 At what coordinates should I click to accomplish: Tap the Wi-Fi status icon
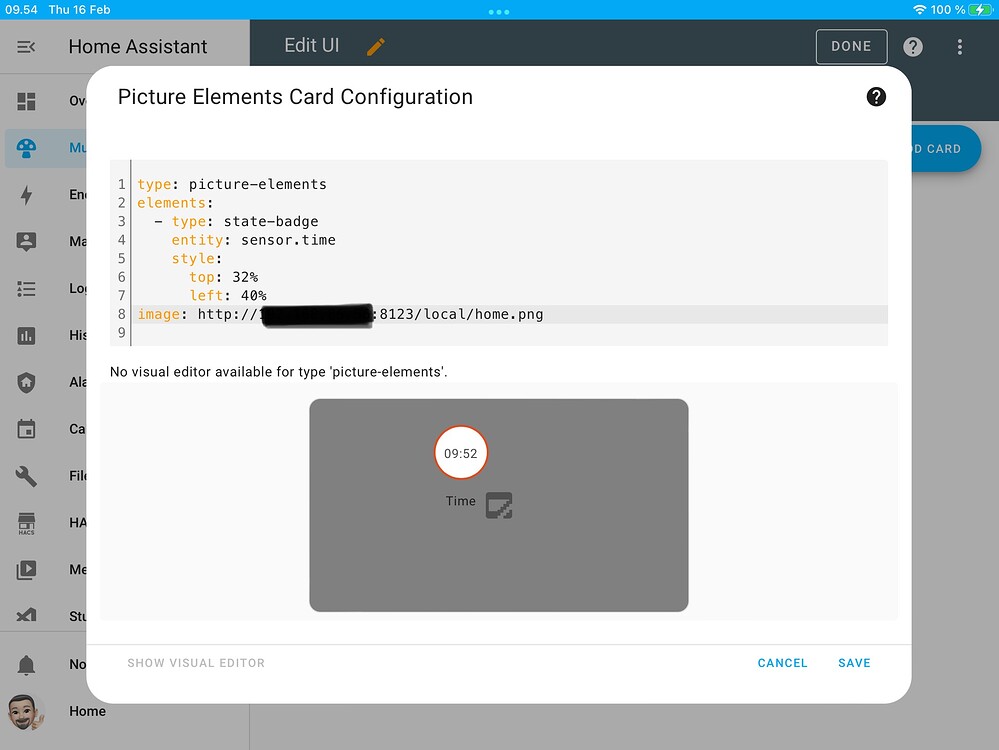tap(919, 10)
